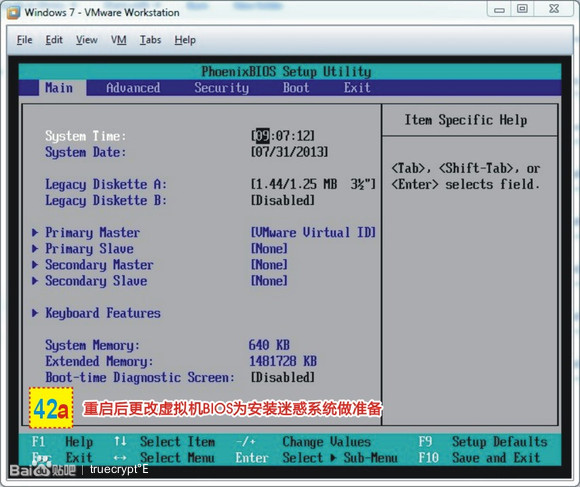The width and height of the screenshot is (580, 487).
Task: Click the Secondary Slave label
Action: 96,281
